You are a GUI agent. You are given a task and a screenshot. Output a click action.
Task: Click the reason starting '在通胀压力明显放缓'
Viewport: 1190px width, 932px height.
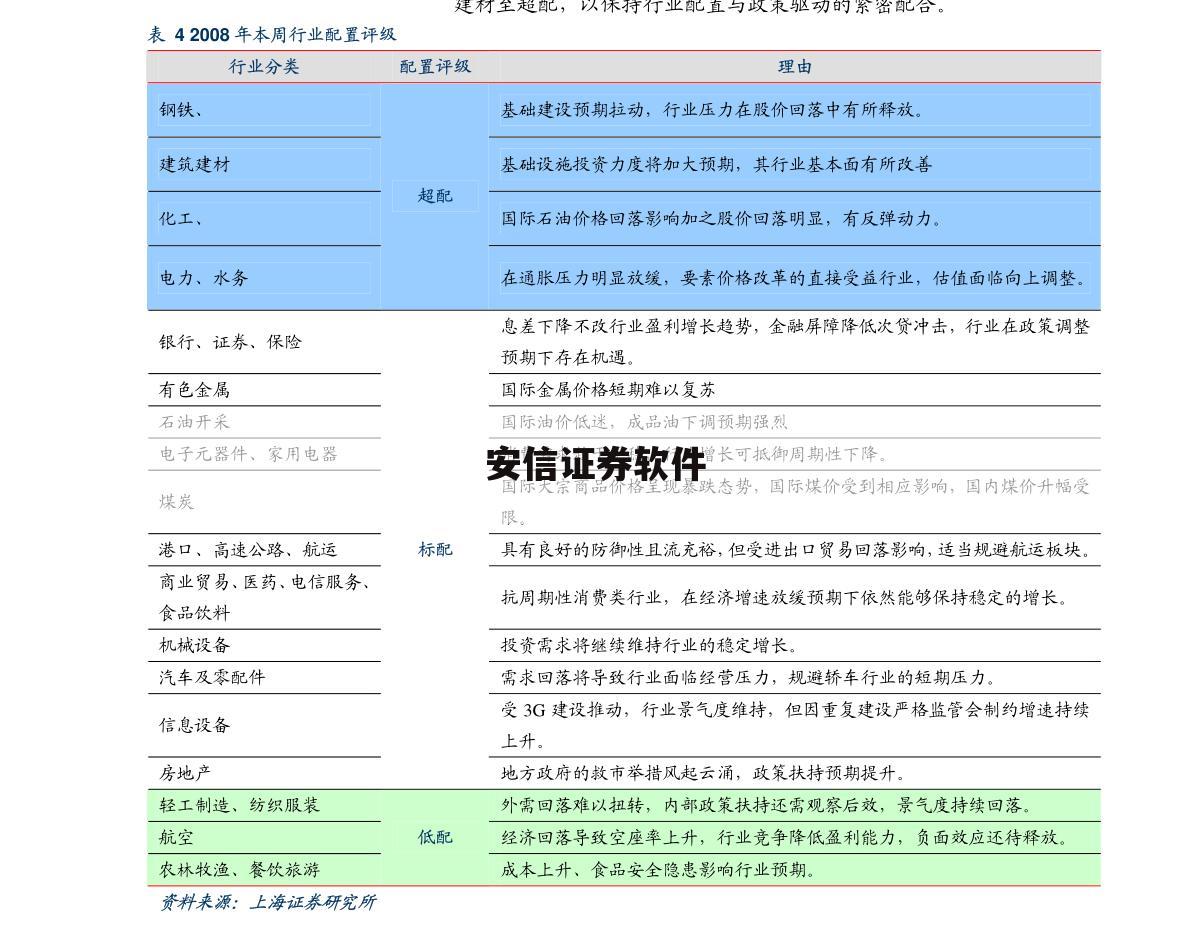(795, 278)
